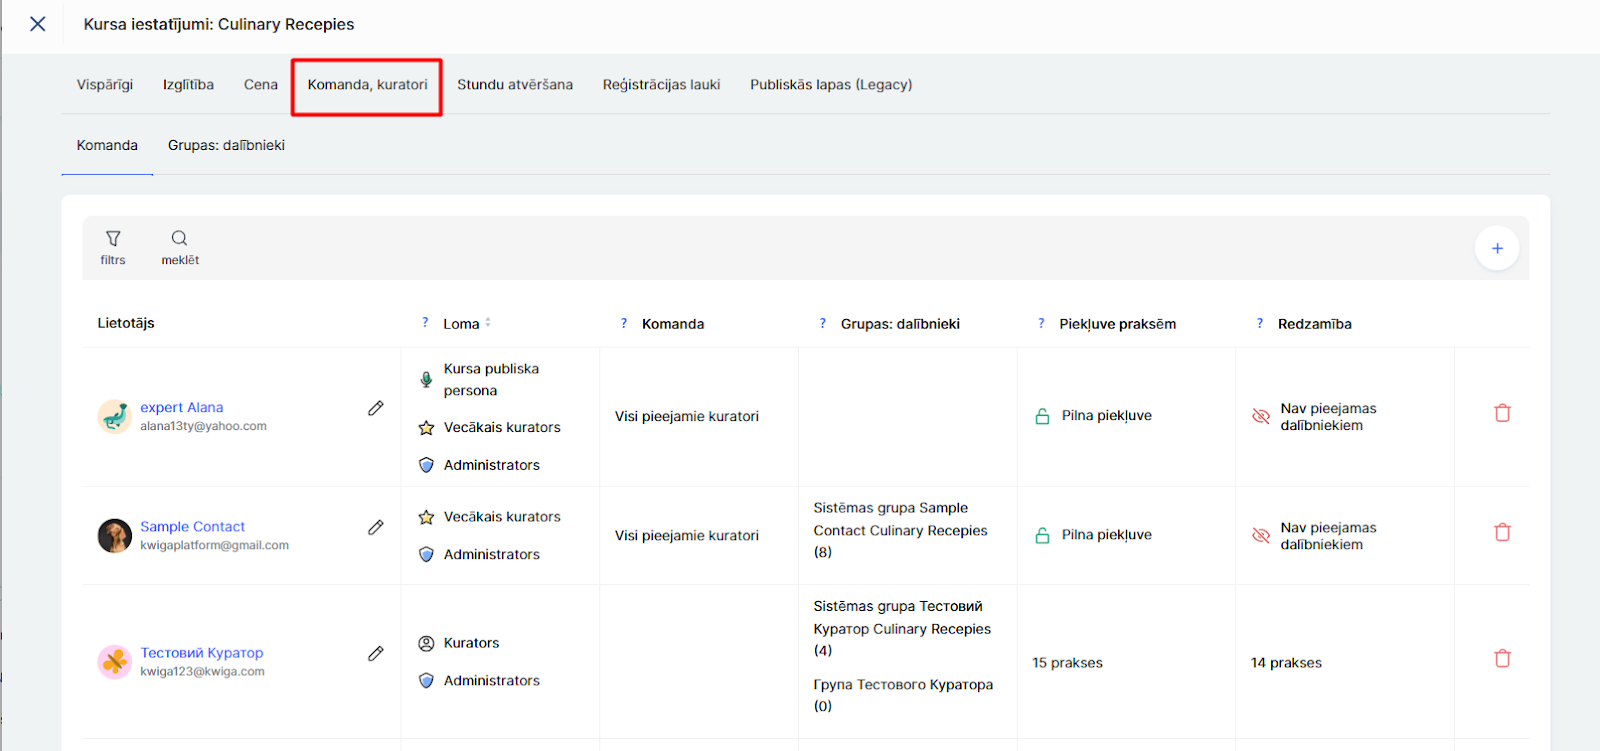Show help tooltip for Komanda column
This screenshot has width=1600, height=751.
pos(624,323)
